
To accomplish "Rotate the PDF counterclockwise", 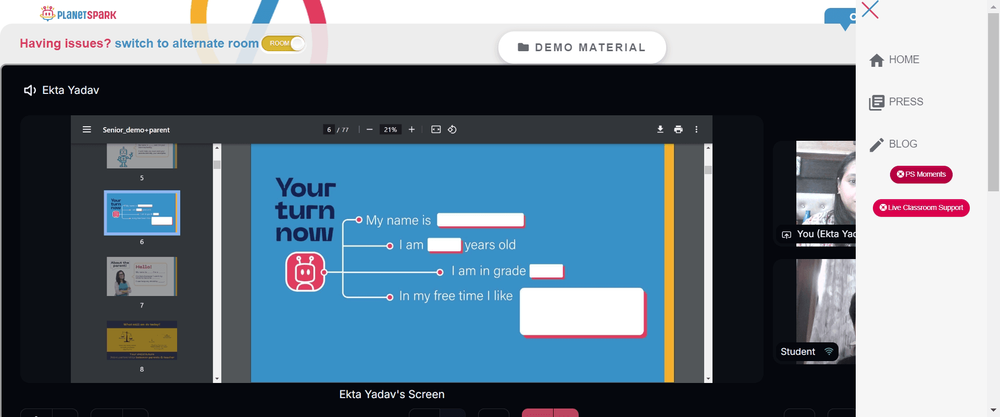I will pos(452,129).
